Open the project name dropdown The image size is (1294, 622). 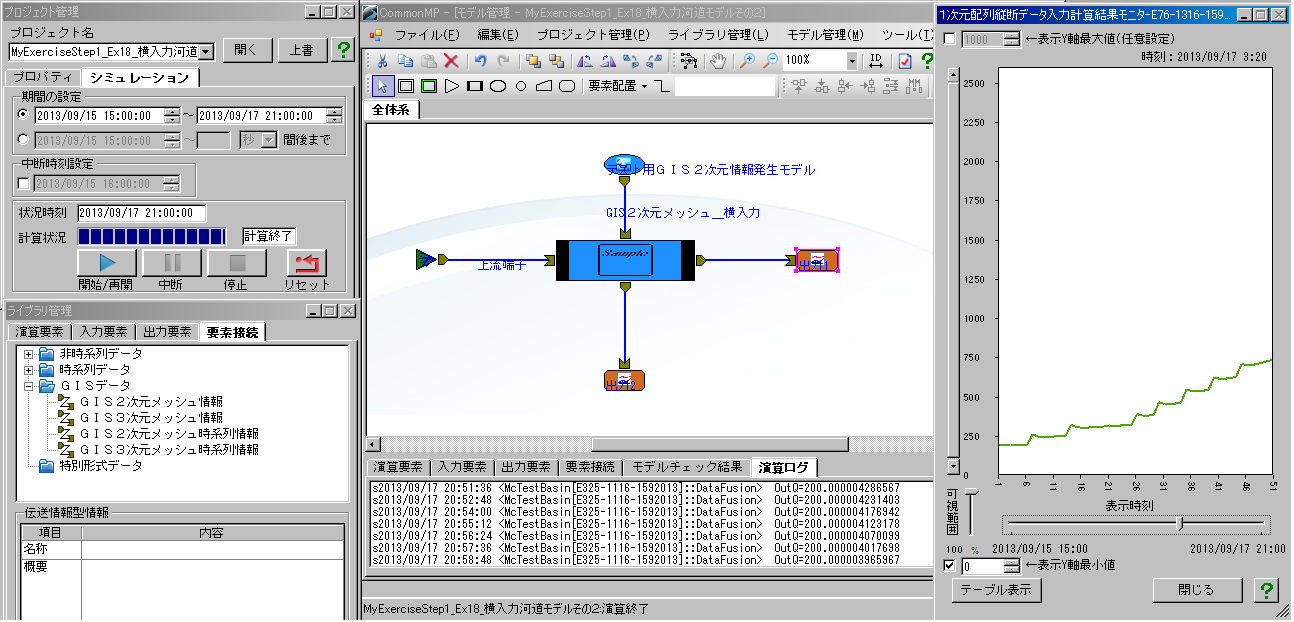pyautogui.click(x=206, y=51)
